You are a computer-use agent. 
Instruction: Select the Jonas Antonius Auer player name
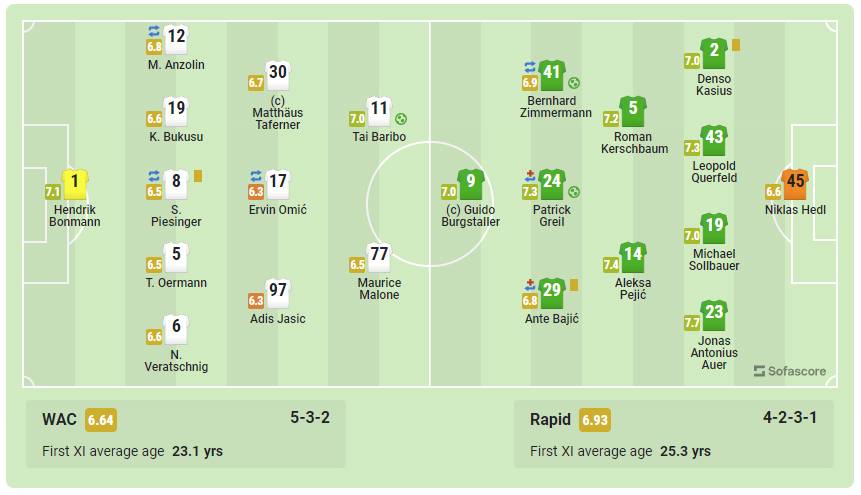(714, 353)
